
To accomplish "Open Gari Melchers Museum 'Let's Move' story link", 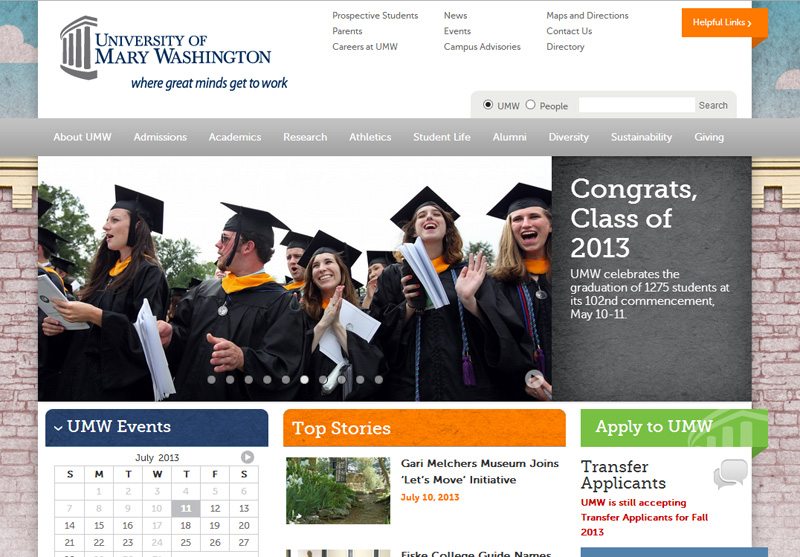I will coord(480,471).
